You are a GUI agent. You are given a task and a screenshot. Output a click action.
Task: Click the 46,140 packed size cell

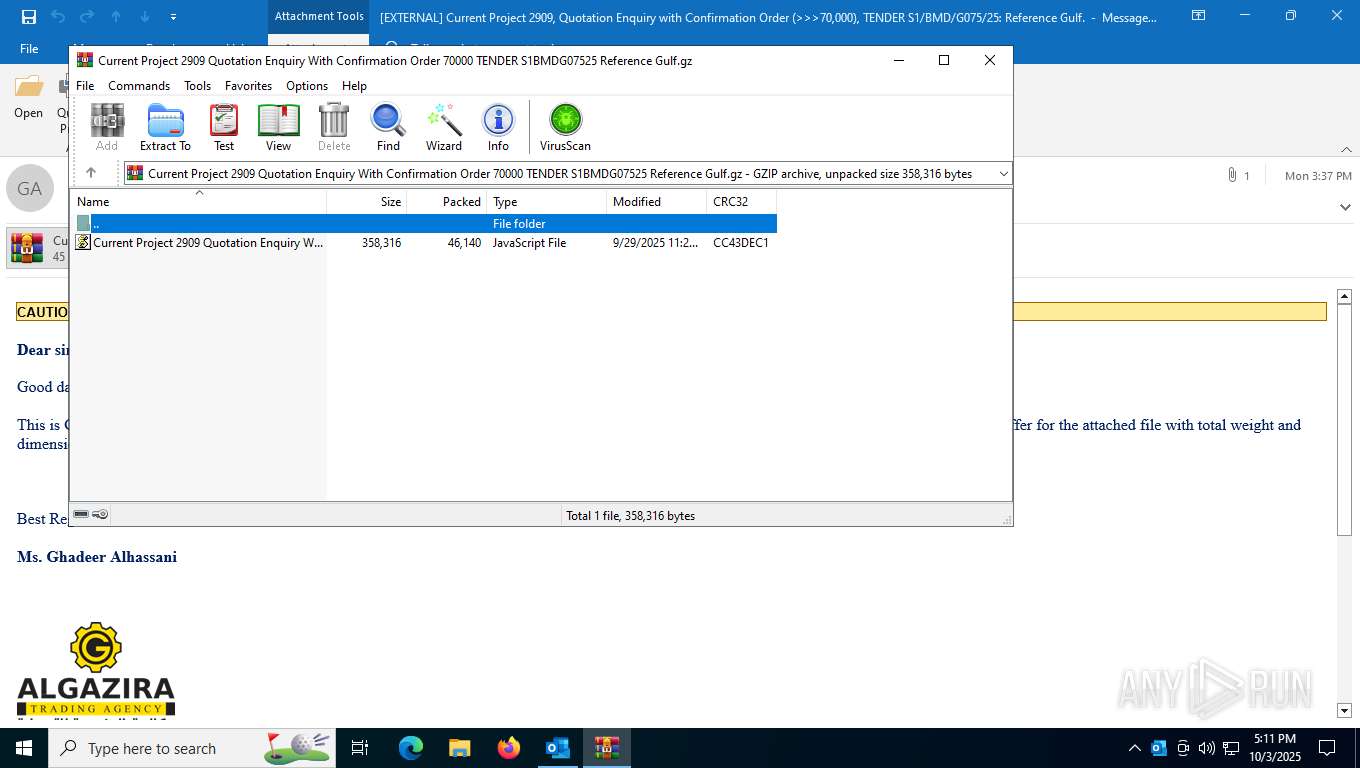pyautogui.click(x=464, y=243)
